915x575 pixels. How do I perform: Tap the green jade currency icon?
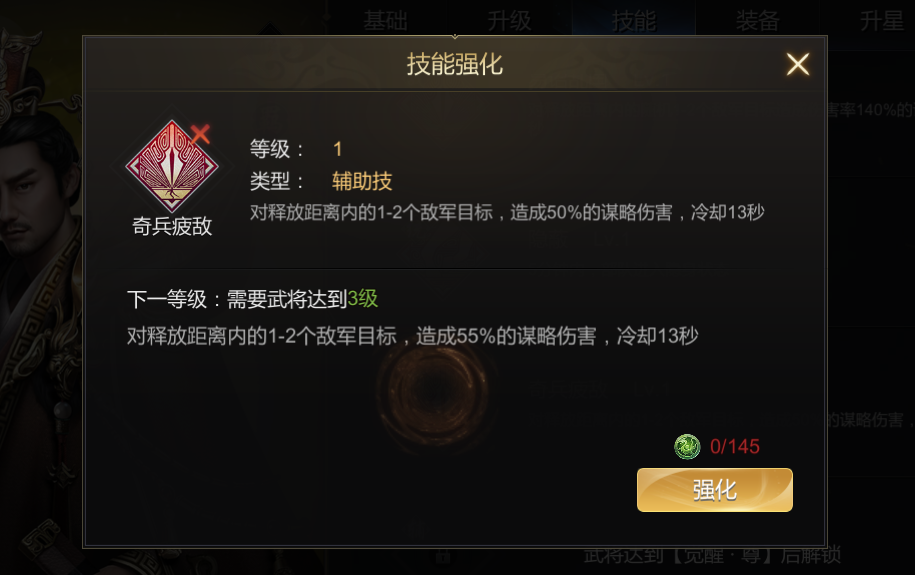[x=687, y=447]
